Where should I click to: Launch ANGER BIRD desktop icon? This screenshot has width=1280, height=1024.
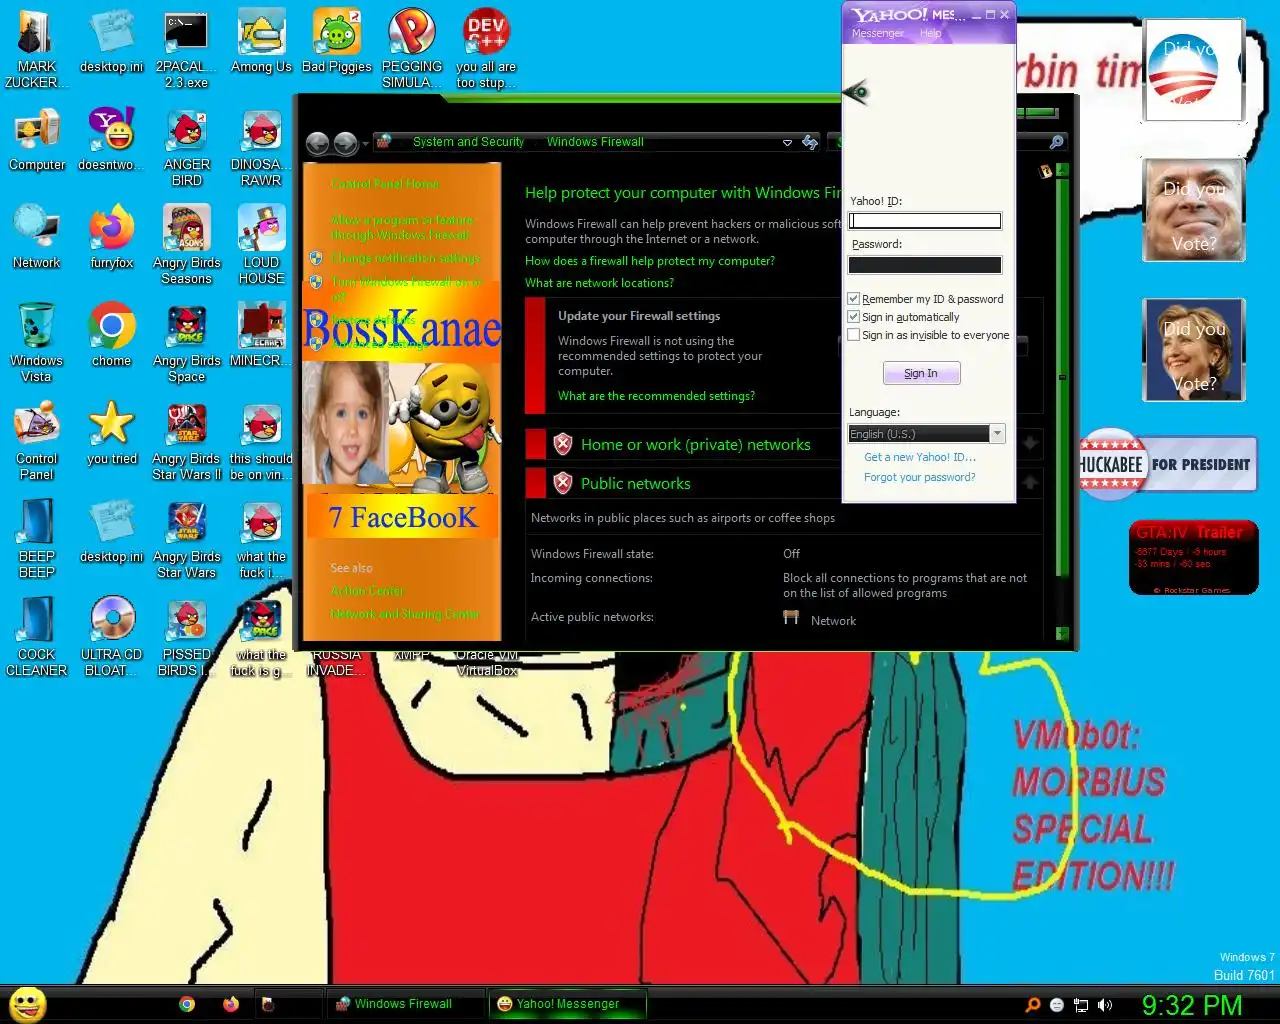point(186,146)
